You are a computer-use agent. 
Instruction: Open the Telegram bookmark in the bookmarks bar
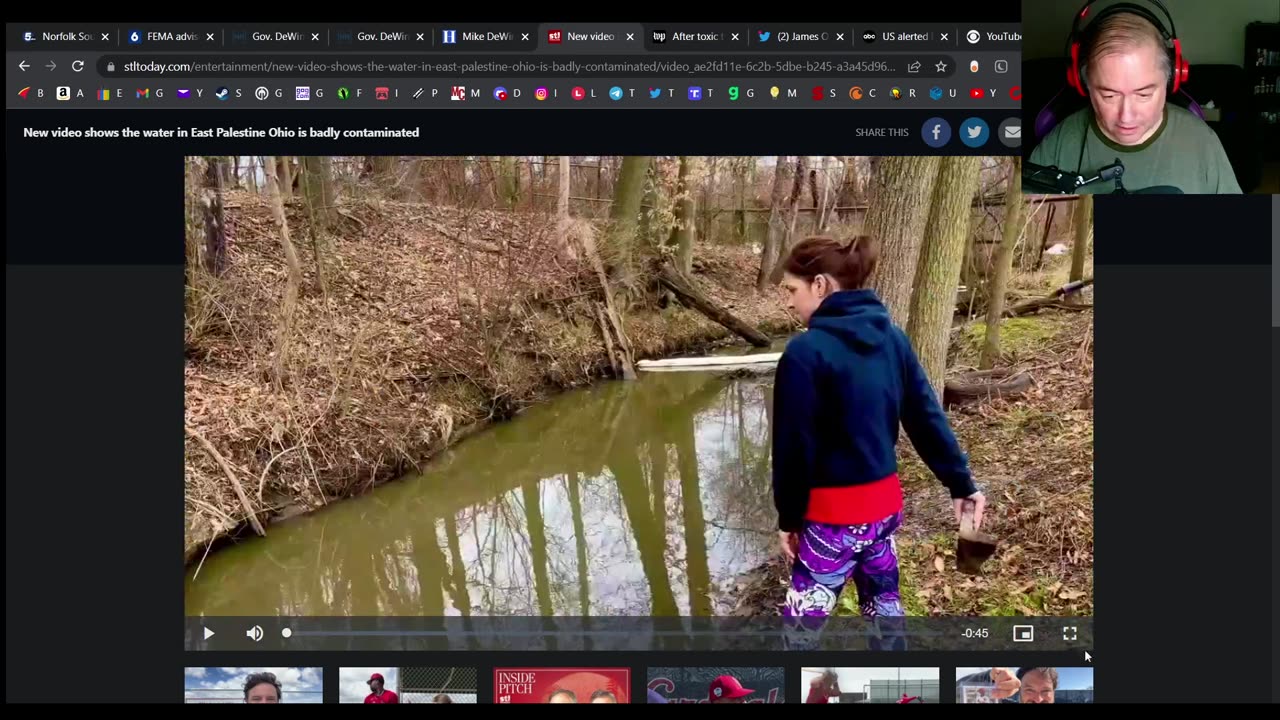[x=621, y=93]
